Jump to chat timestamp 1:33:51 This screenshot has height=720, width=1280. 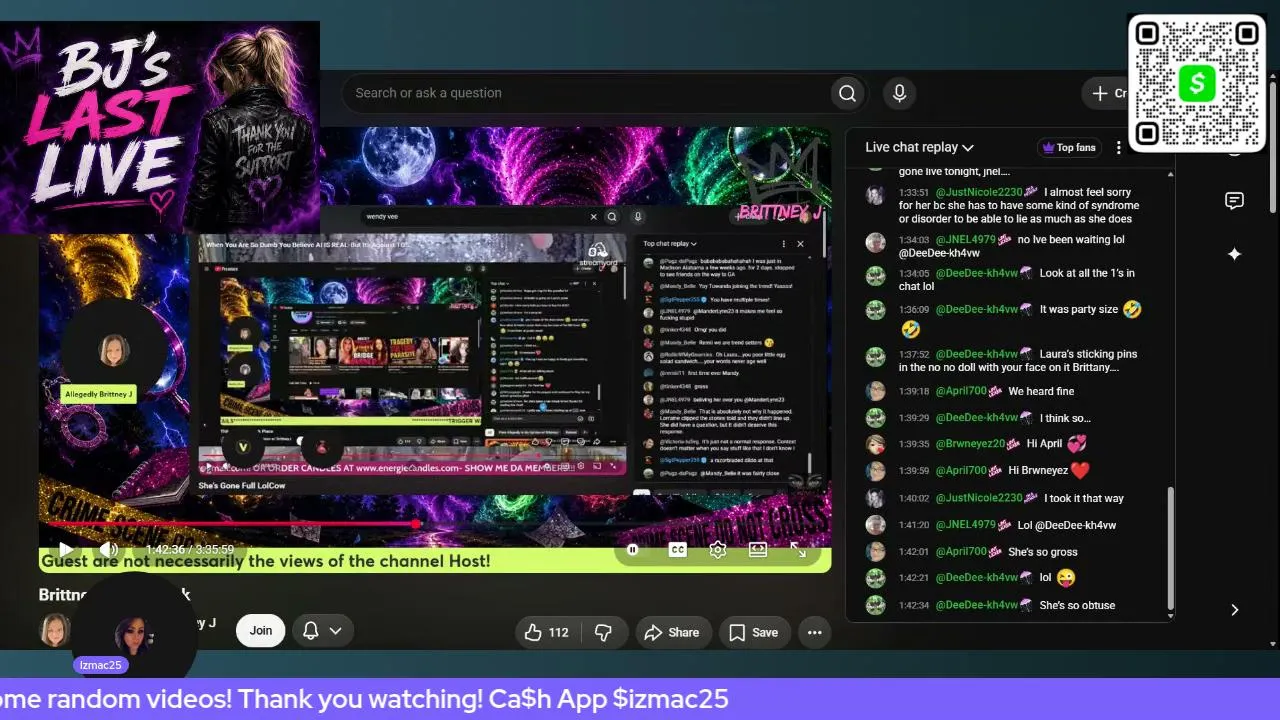click(914, 193)
